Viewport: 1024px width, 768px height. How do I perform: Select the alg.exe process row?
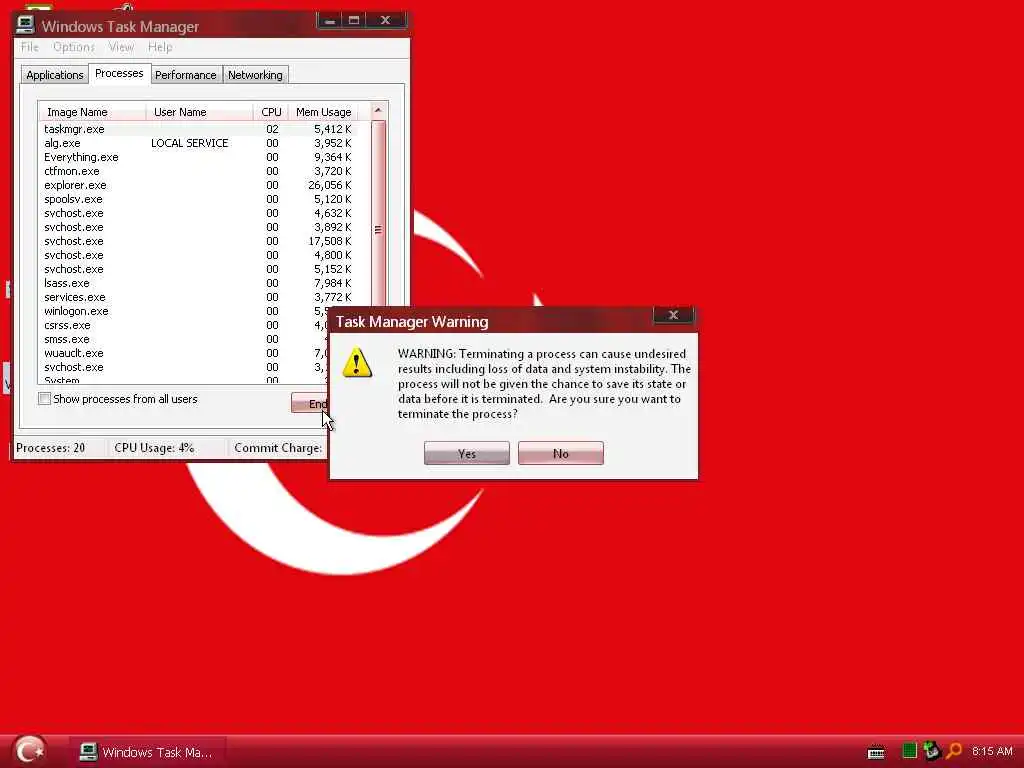tap(198, 143)
